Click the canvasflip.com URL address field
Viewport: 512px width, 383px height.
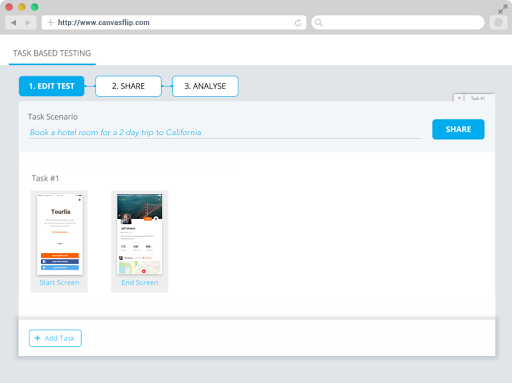[174, 23]
